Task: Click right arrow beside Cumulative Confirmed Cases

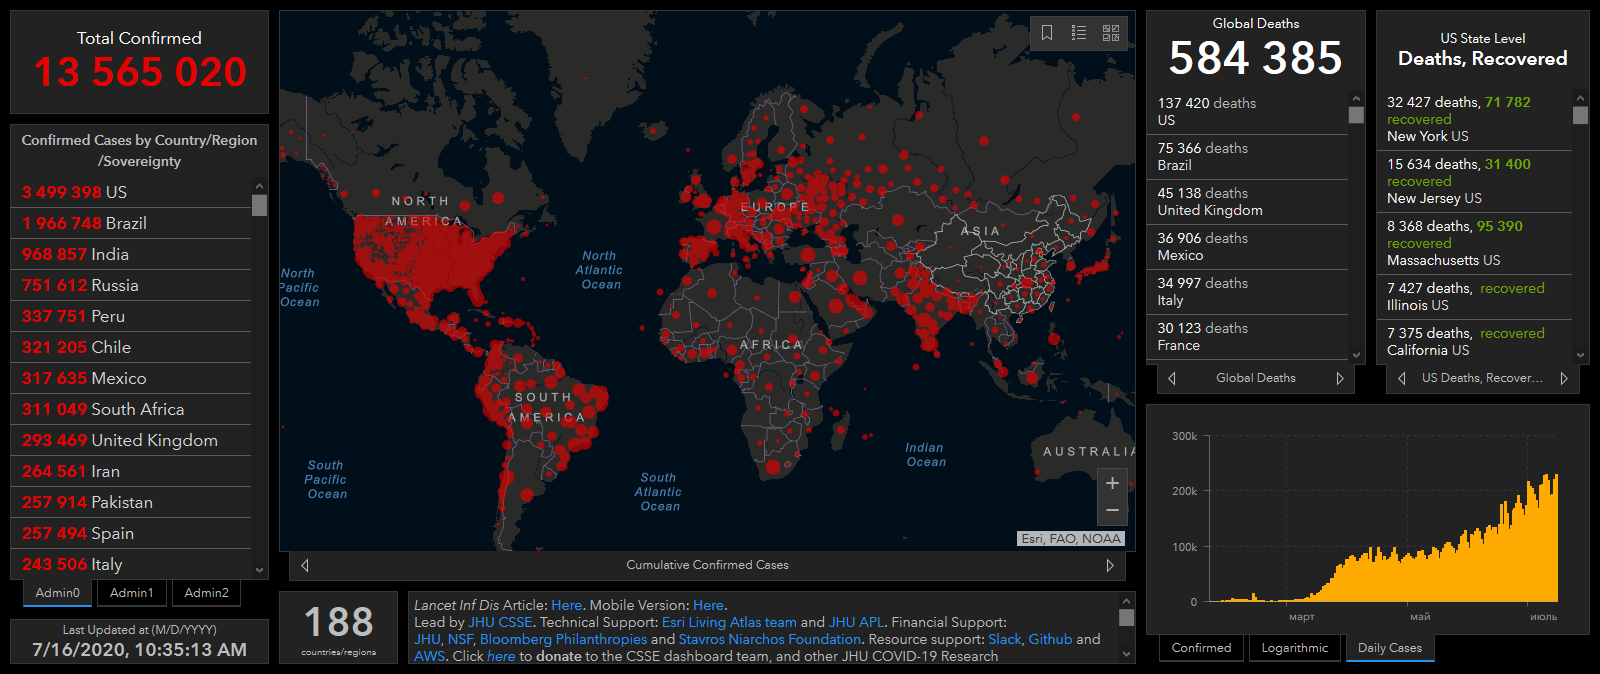Action: (1109, 565)
